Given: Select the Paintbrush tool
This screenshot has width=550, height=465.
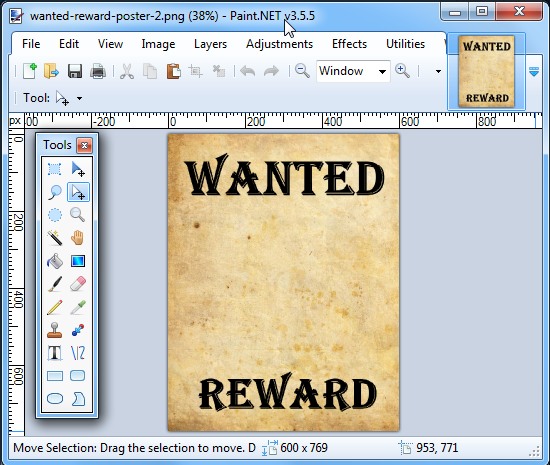Looking at the screenshot, I should click(x=55, y=284).
